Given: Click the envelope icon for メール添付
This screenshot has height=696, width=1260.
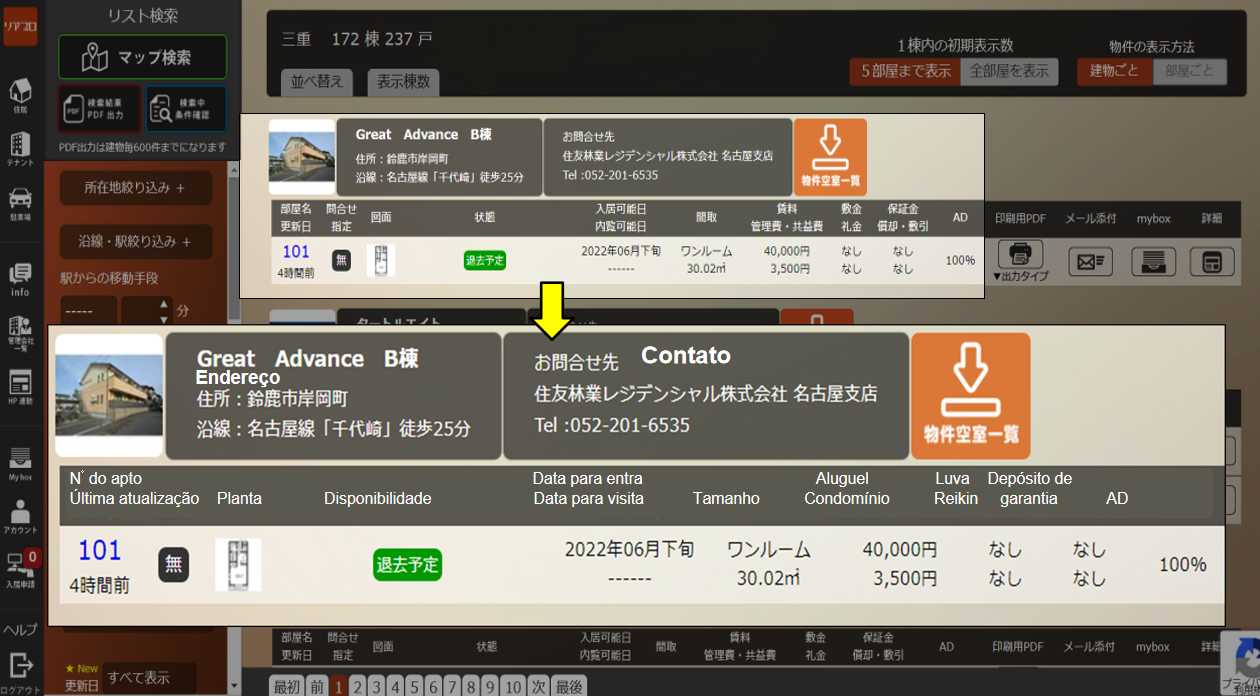Looking at the screenshot, I should click(x=1090, y=261).
